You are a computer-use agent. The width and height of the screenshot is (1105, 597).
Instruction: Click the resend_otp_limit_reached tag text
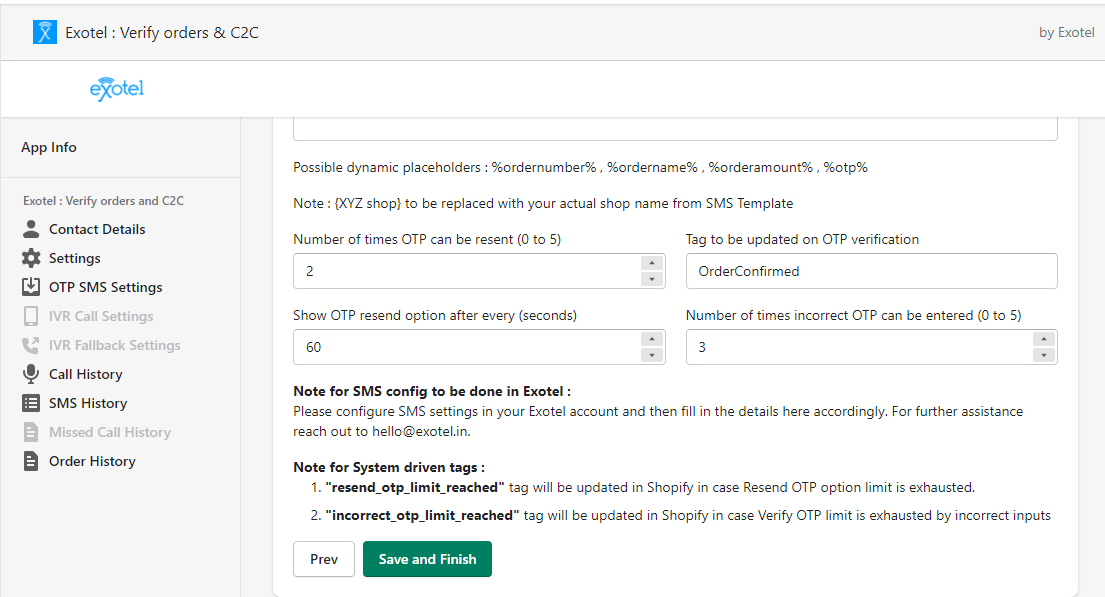(415, 487)
